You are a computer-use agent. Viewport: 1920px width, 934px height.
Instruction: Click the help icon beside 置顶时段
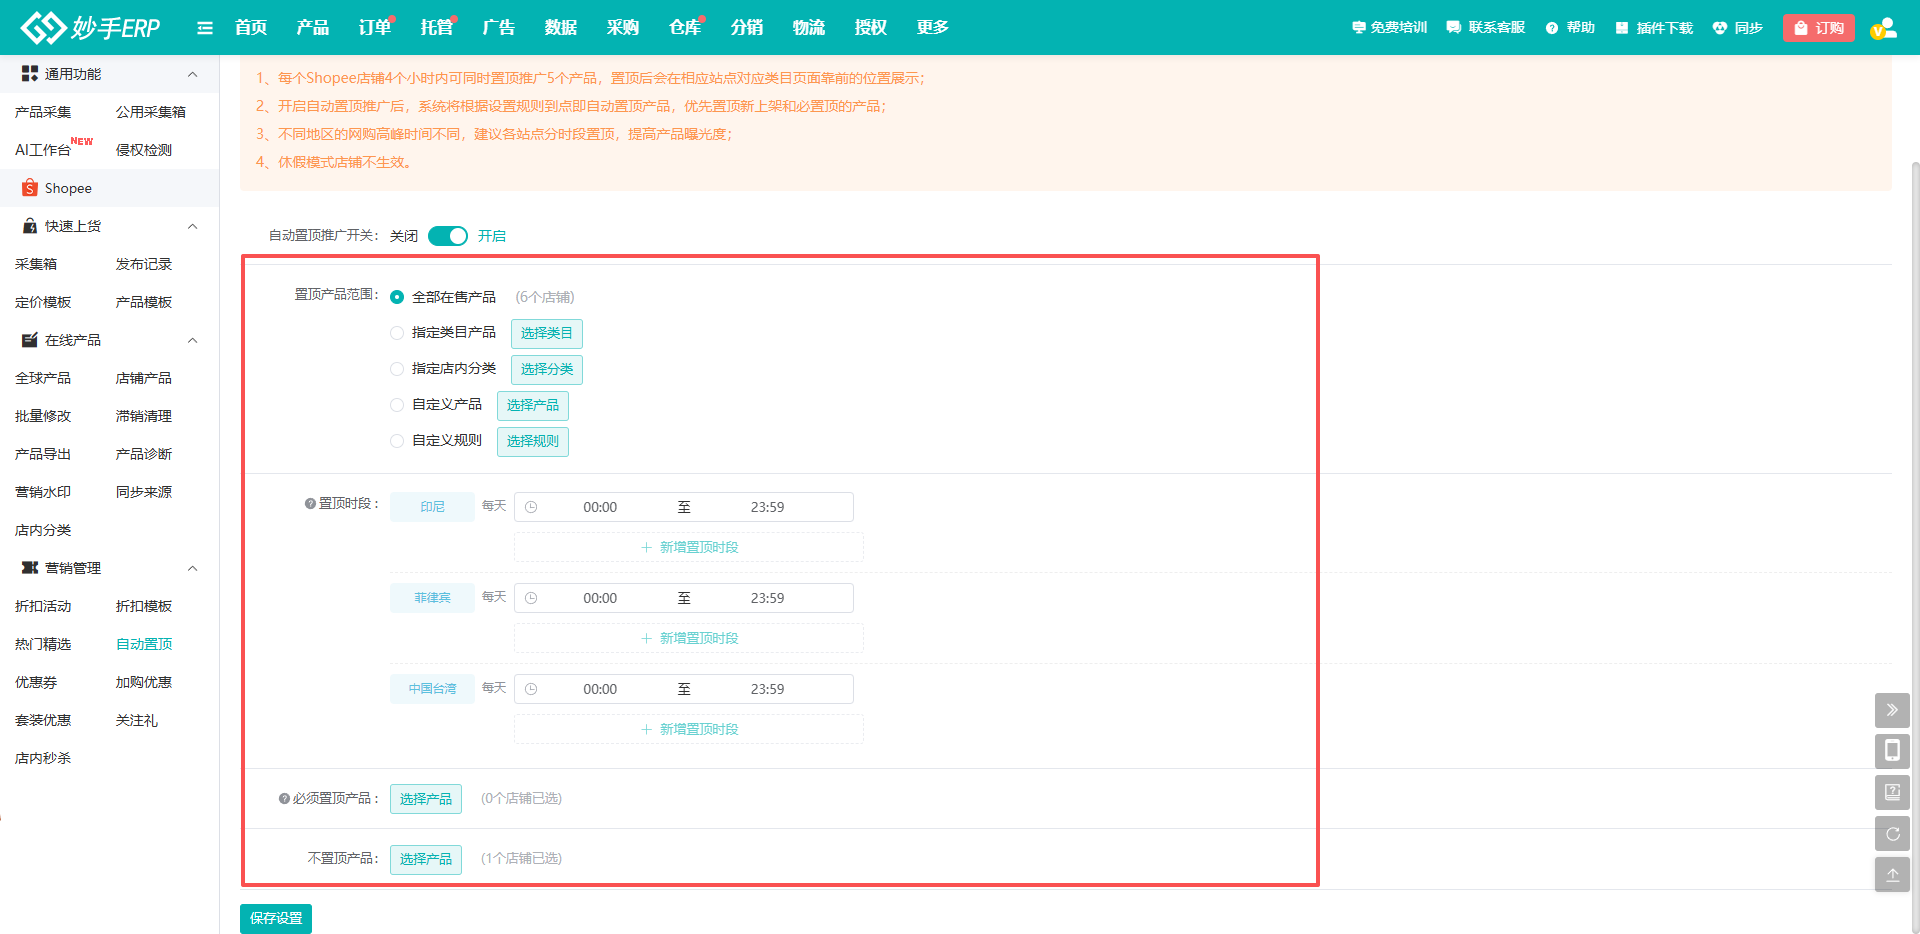click(310, 504)
